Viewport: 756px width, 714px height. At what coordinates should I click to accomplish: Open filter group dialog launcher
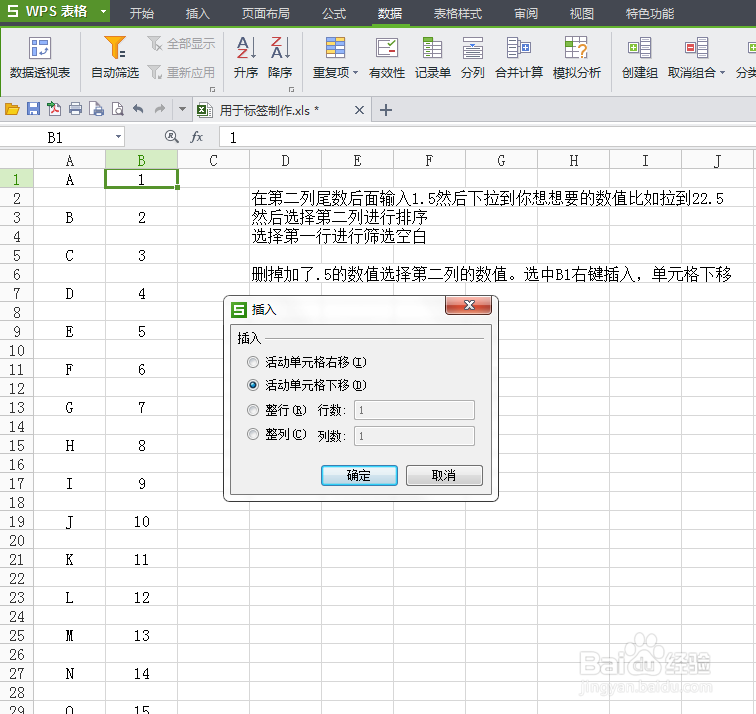(x=212, y=89)
